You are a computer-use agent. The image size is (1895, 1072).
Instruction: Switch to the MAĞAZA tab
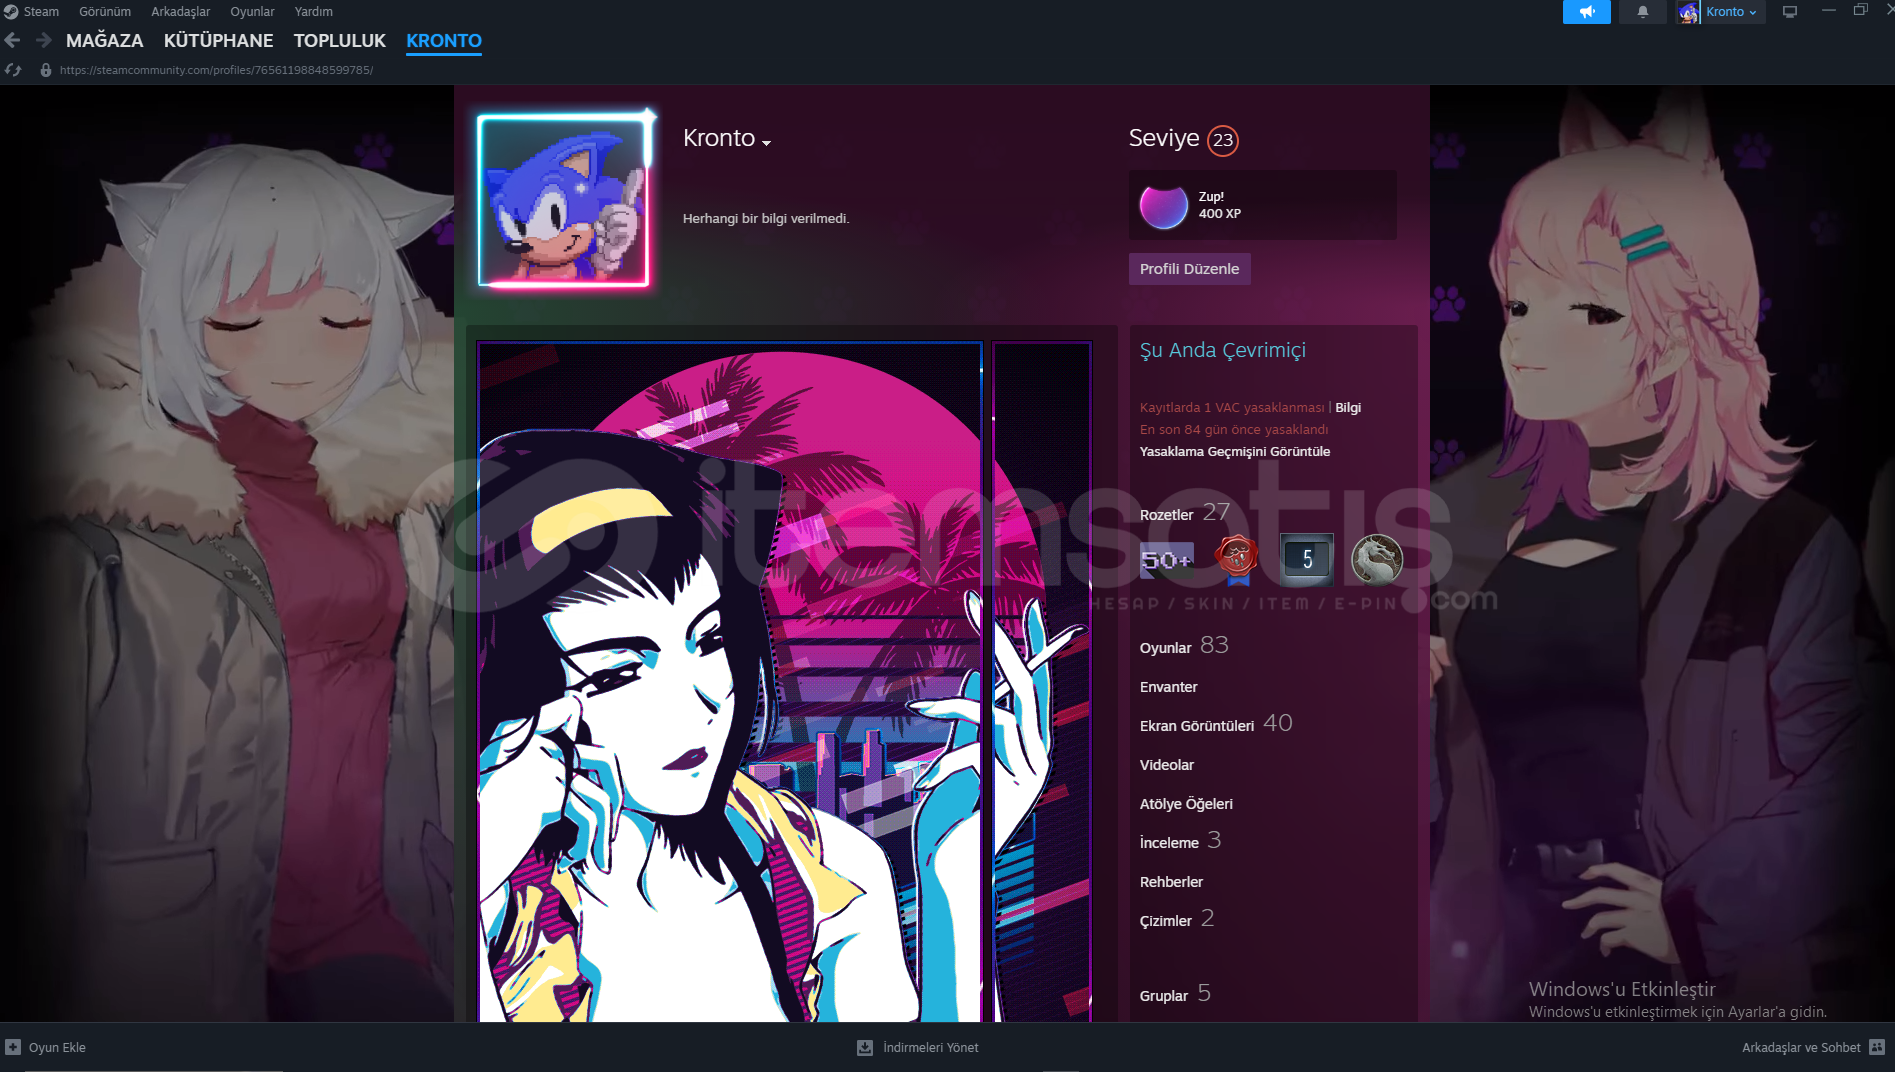pyautogui.click(x=104, y=41)
